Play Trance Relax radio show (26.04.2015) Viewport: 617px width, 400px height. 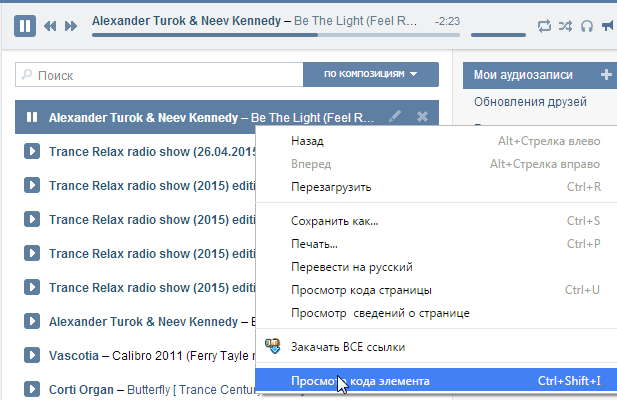(x=31, y=151)
